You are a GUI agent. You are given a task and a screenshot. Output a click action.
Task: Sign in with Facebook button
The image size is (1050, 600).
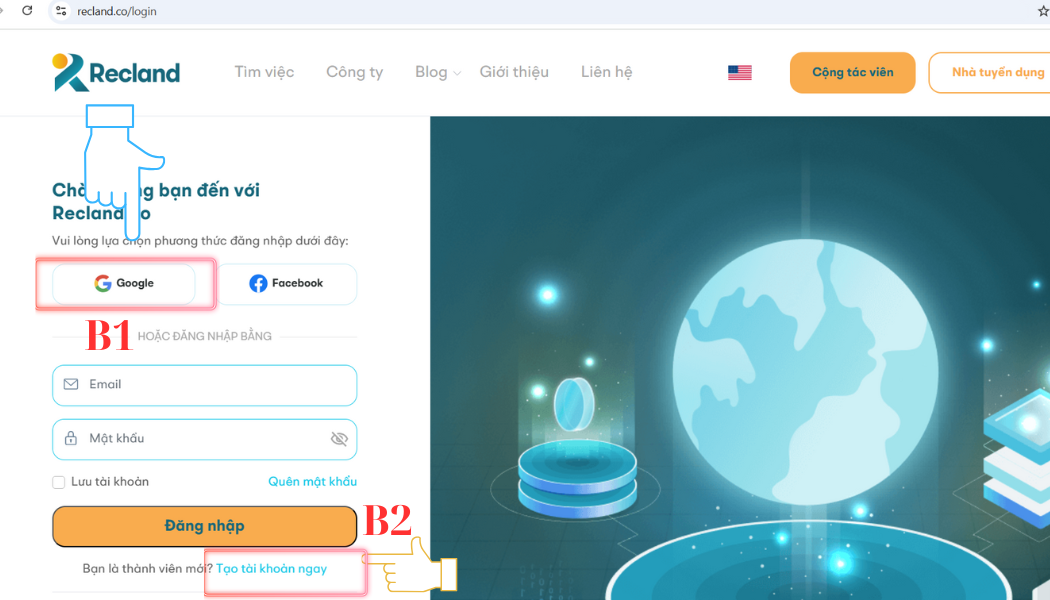[x=287, y=284]
